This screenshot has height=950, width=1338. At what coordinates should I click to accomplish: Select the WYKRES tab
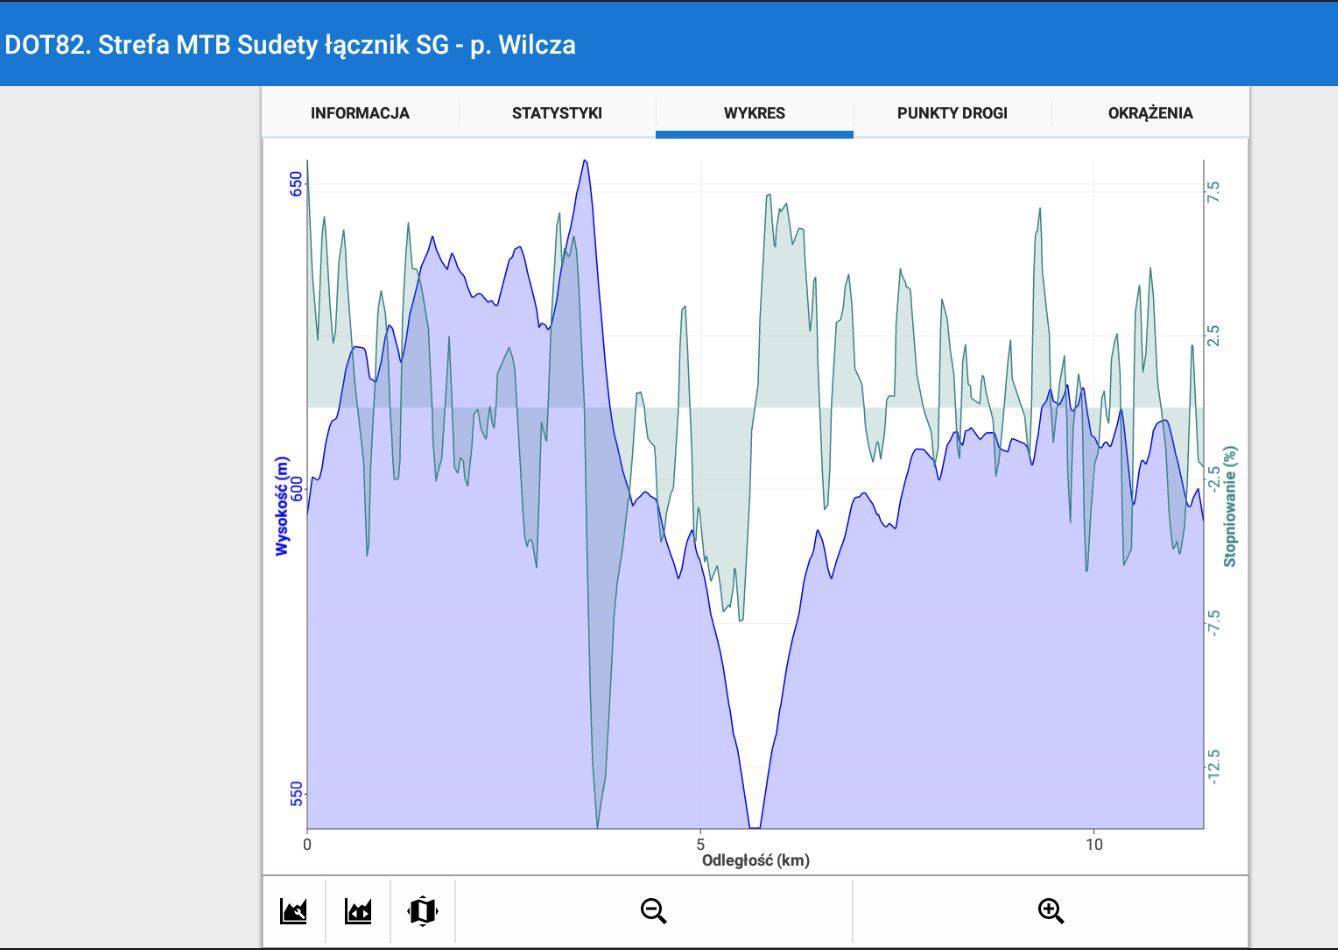pos(754,113)
